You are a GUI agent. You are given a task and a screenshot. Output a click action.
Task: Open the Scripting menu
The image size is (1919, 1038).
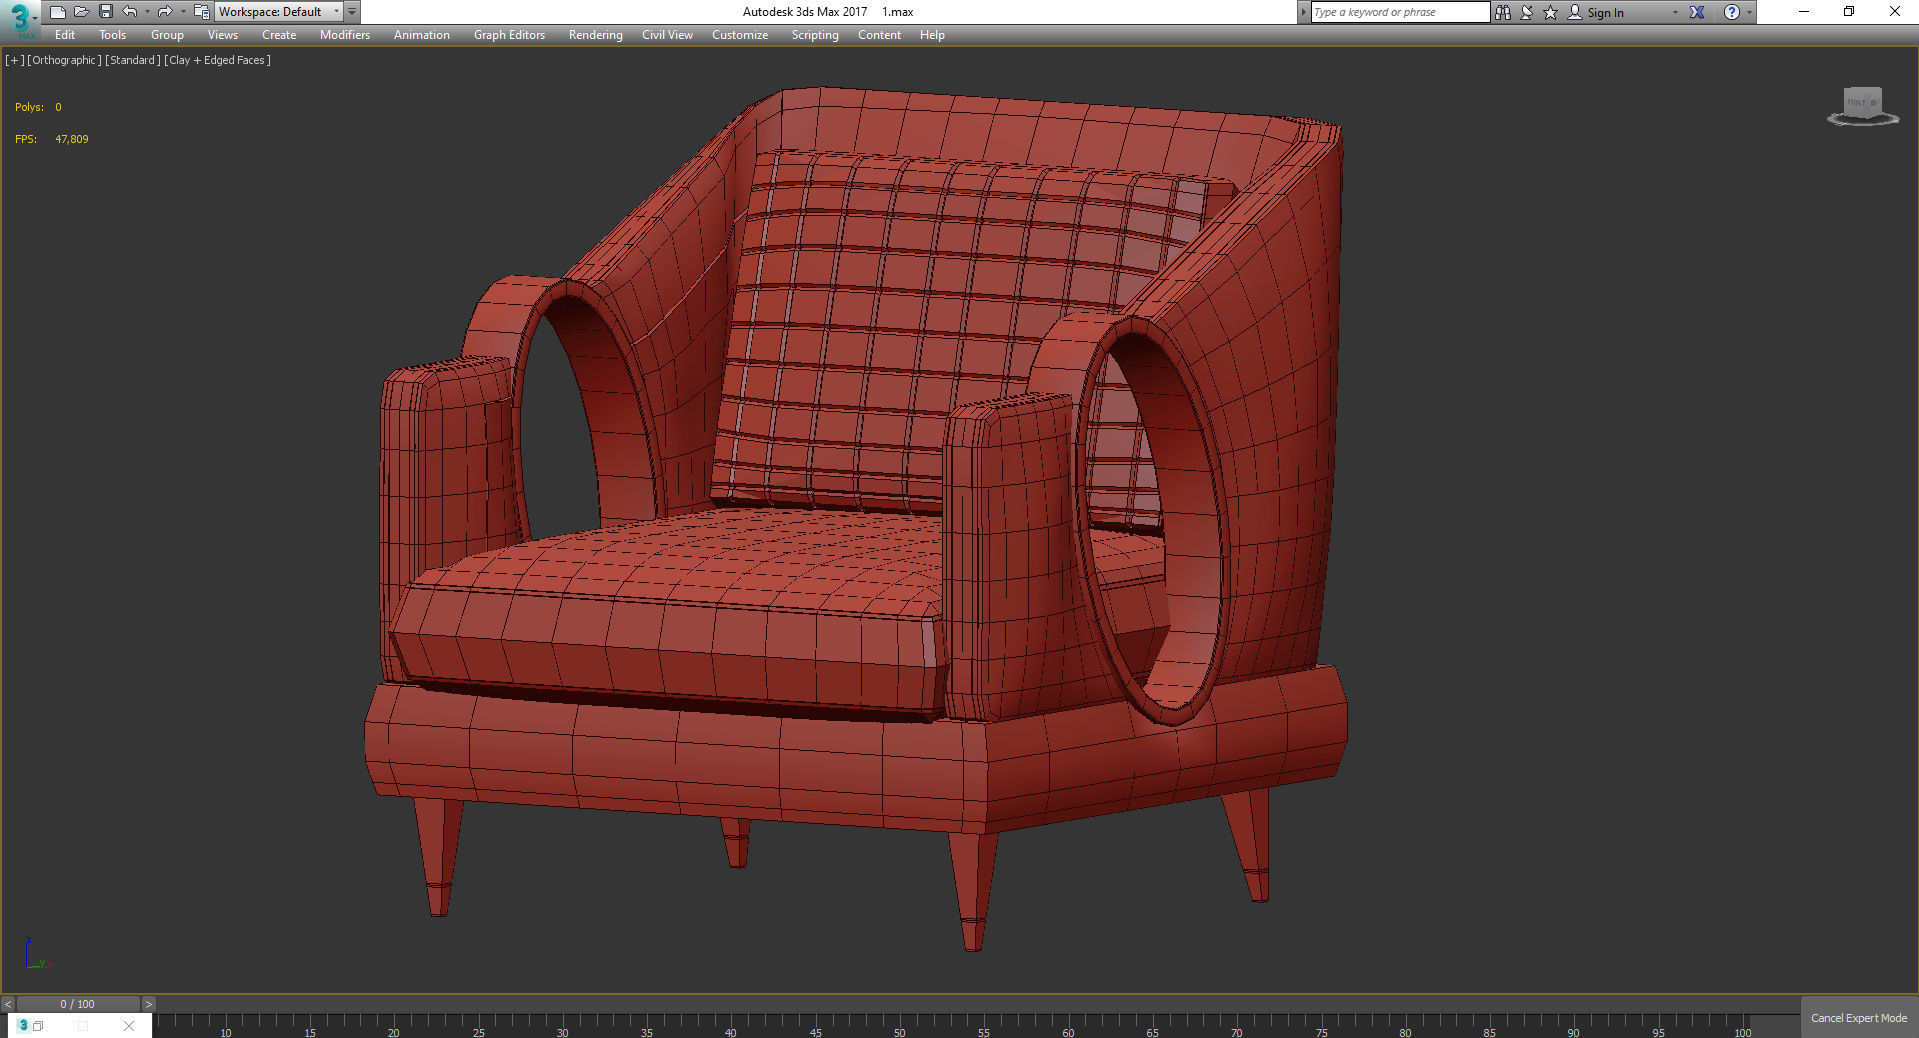pyautogui.click(x=815, y=35)
